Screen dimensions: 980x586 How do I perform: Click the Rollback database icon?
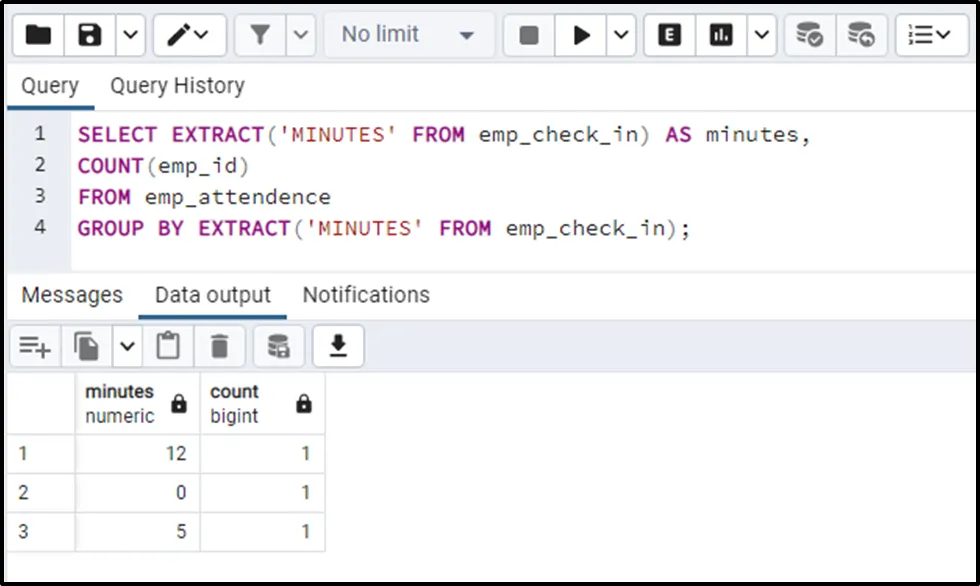pos(861,36)
